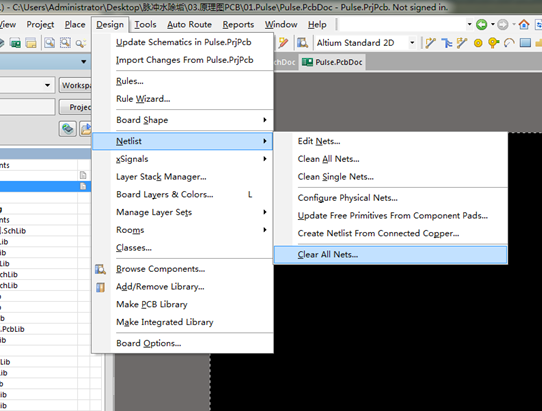Select Make Integrated Library entry

pyautogui.click(x=183, y=322)
